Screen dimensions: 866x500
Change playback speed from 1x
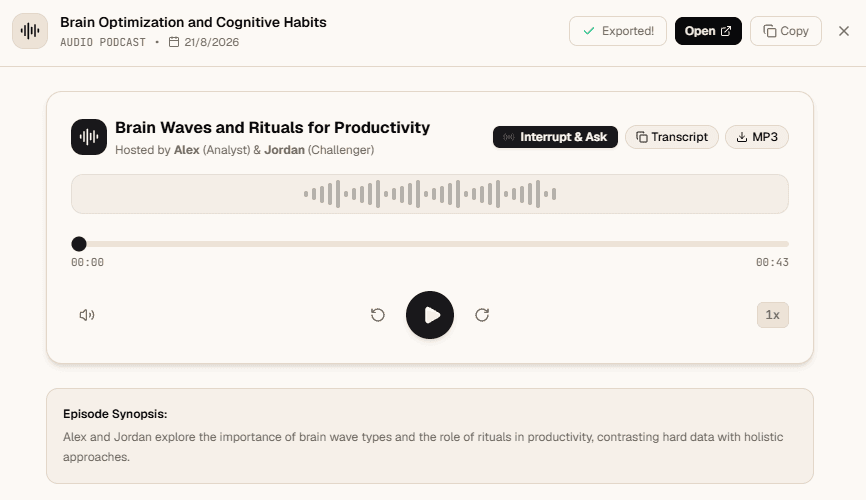773,315
